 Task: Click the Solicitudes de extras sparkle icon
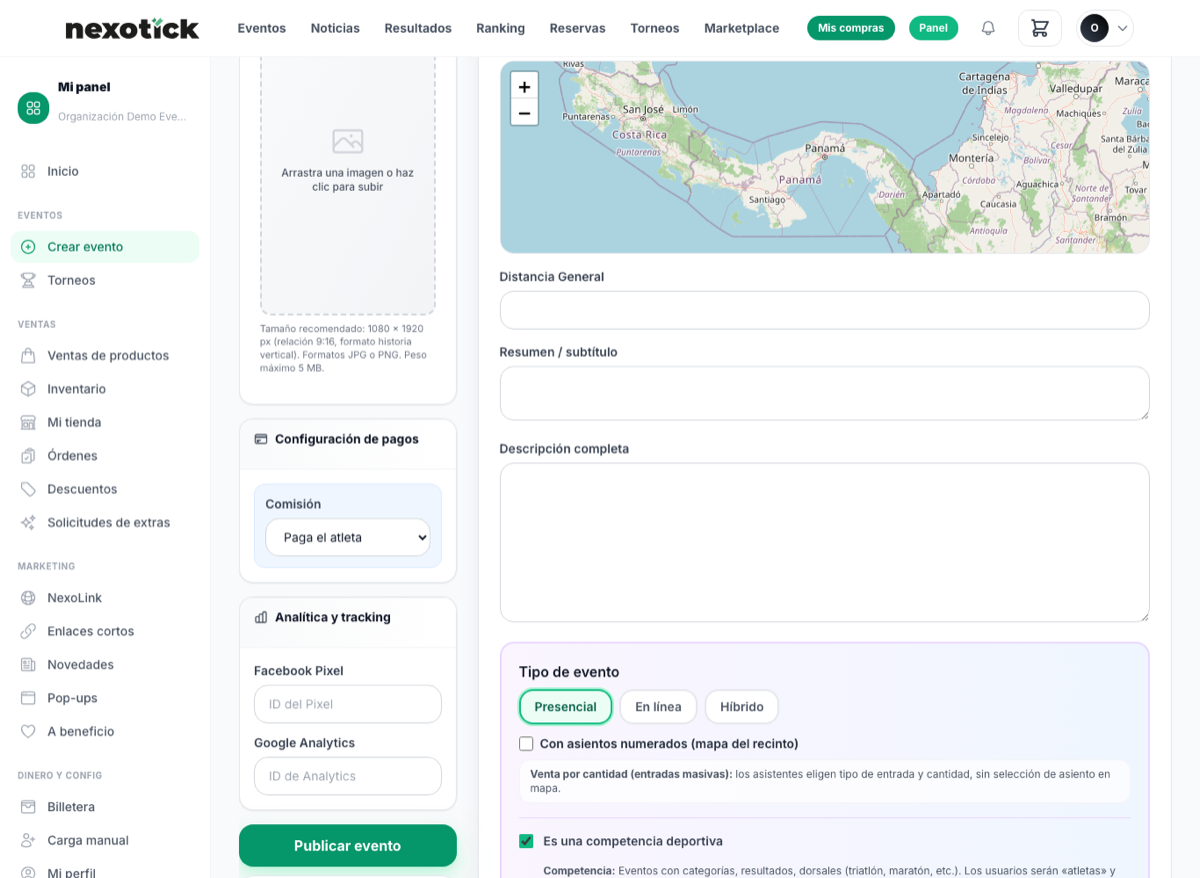tap(28, 522)
